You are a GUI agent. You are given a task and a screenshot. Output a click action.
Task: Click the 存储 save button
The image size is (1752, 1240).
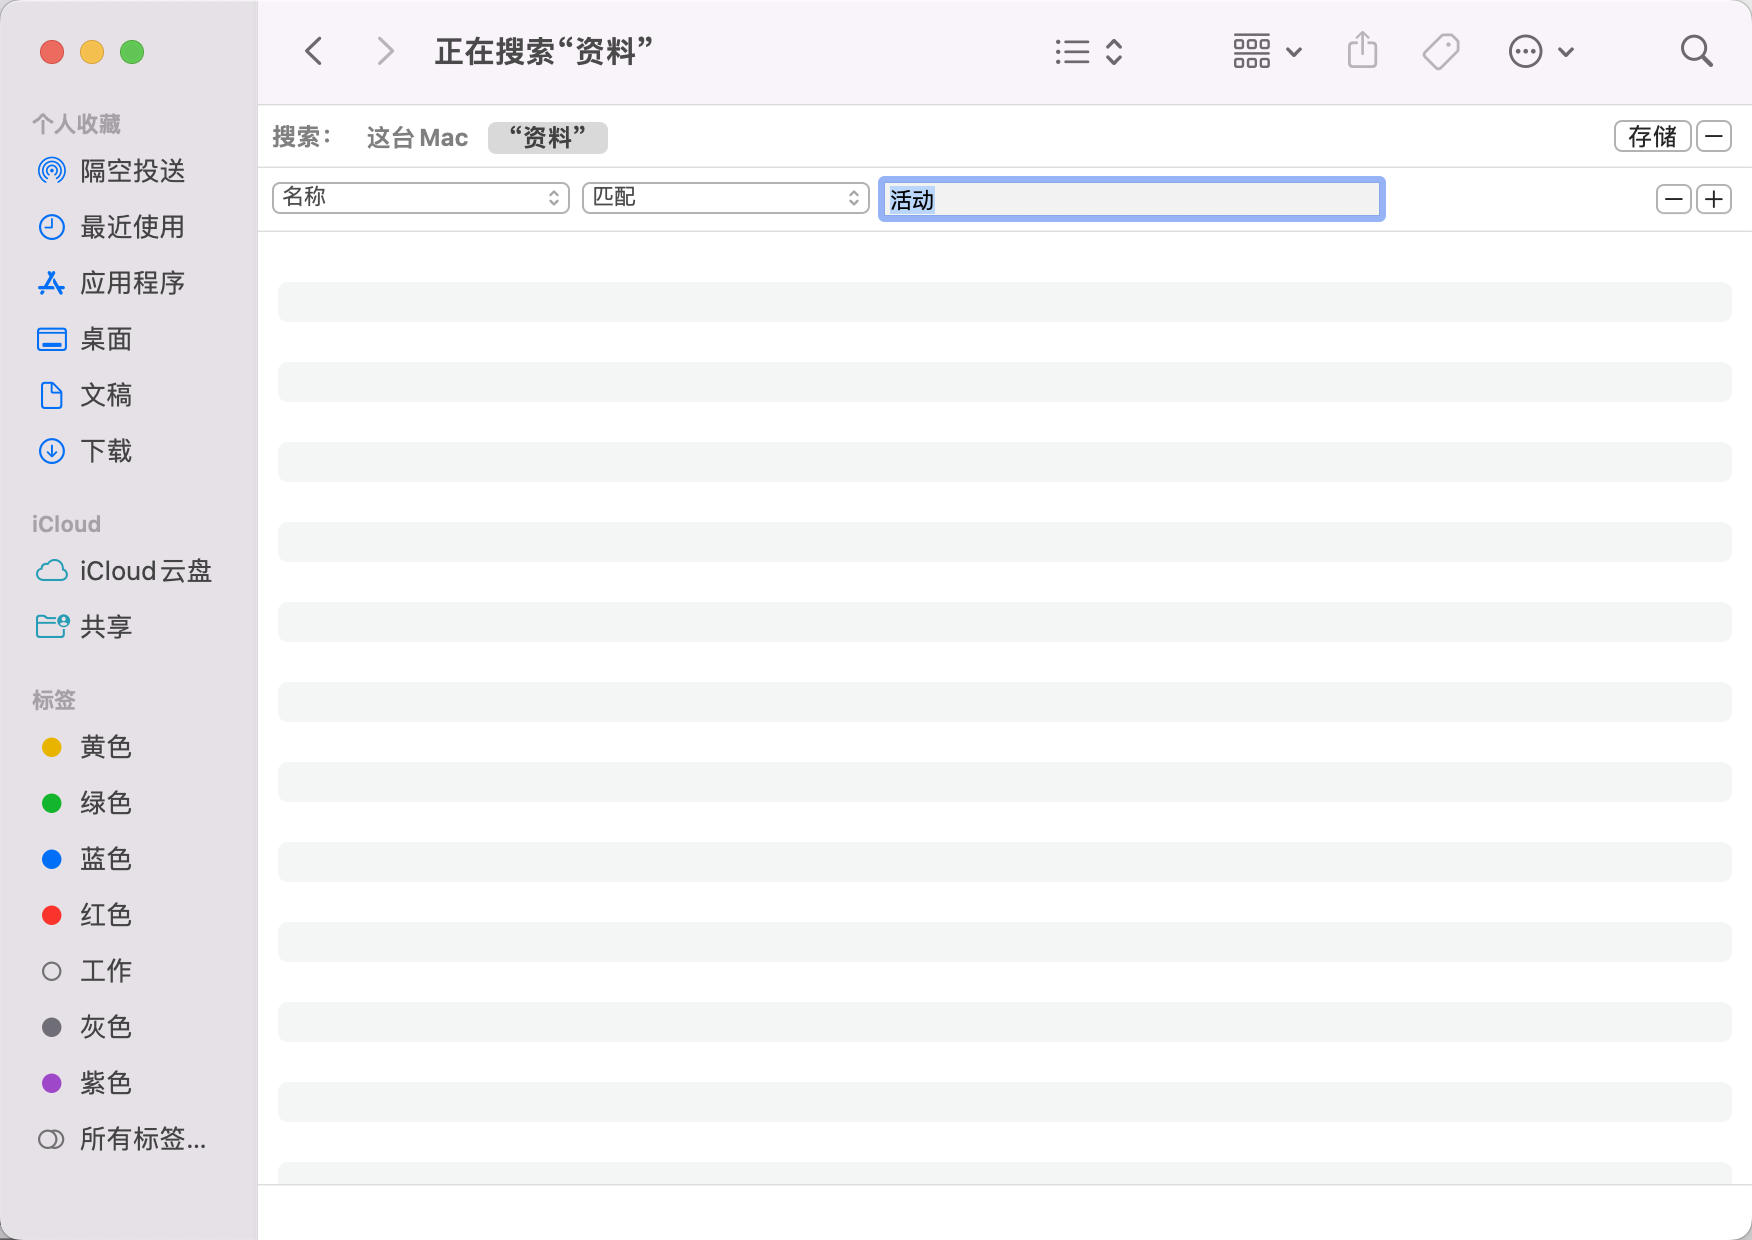(1652, 136)
